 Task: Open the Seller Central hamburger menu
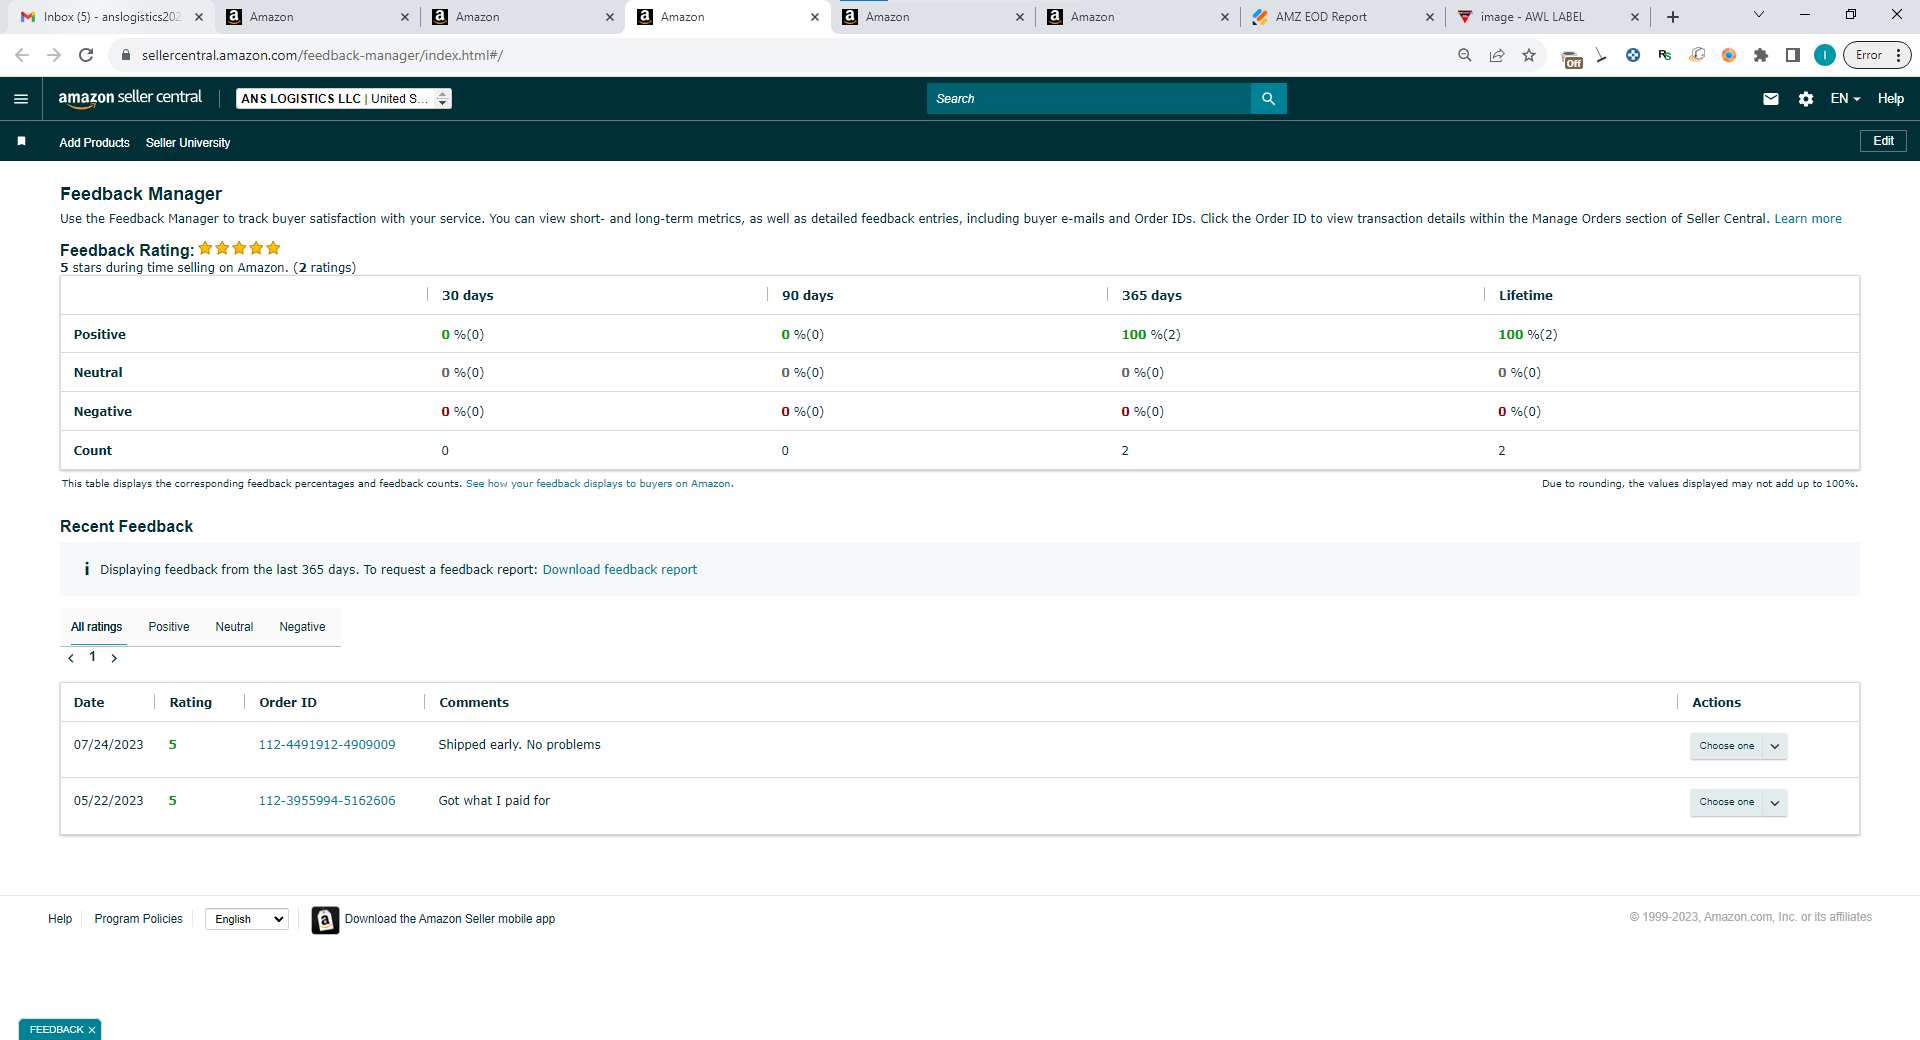click(21, 99)
